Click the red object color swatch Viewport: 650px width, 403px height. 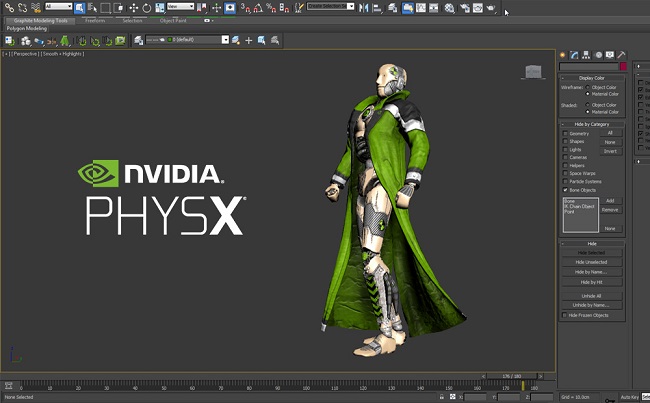tap(623, 66)
